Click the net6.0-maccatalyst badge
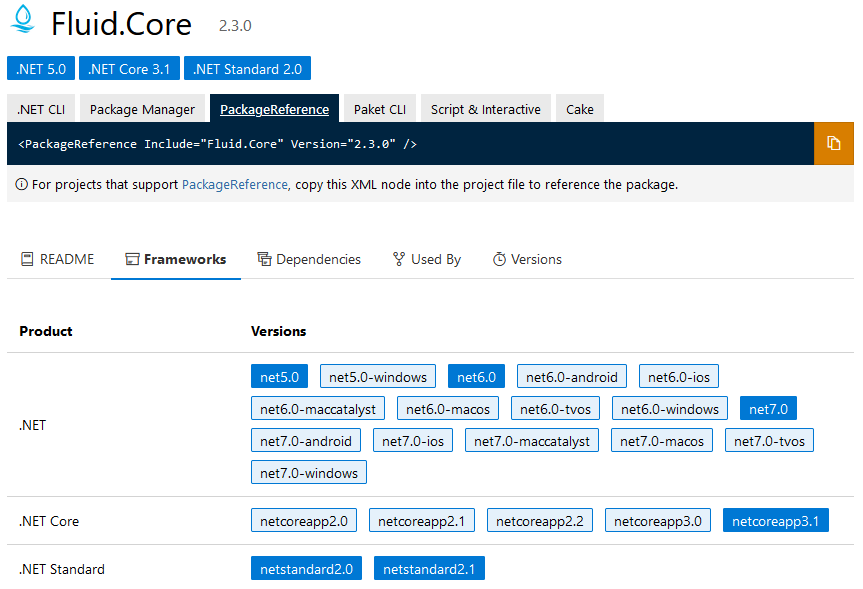 318,408
